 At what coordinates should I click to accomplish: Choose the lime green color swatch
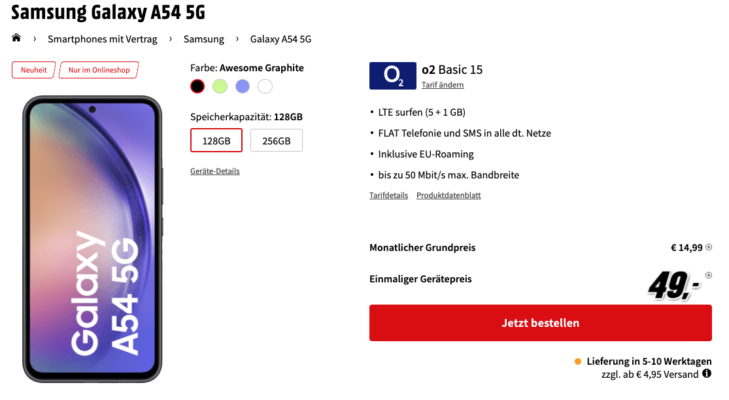pos(220,87)
